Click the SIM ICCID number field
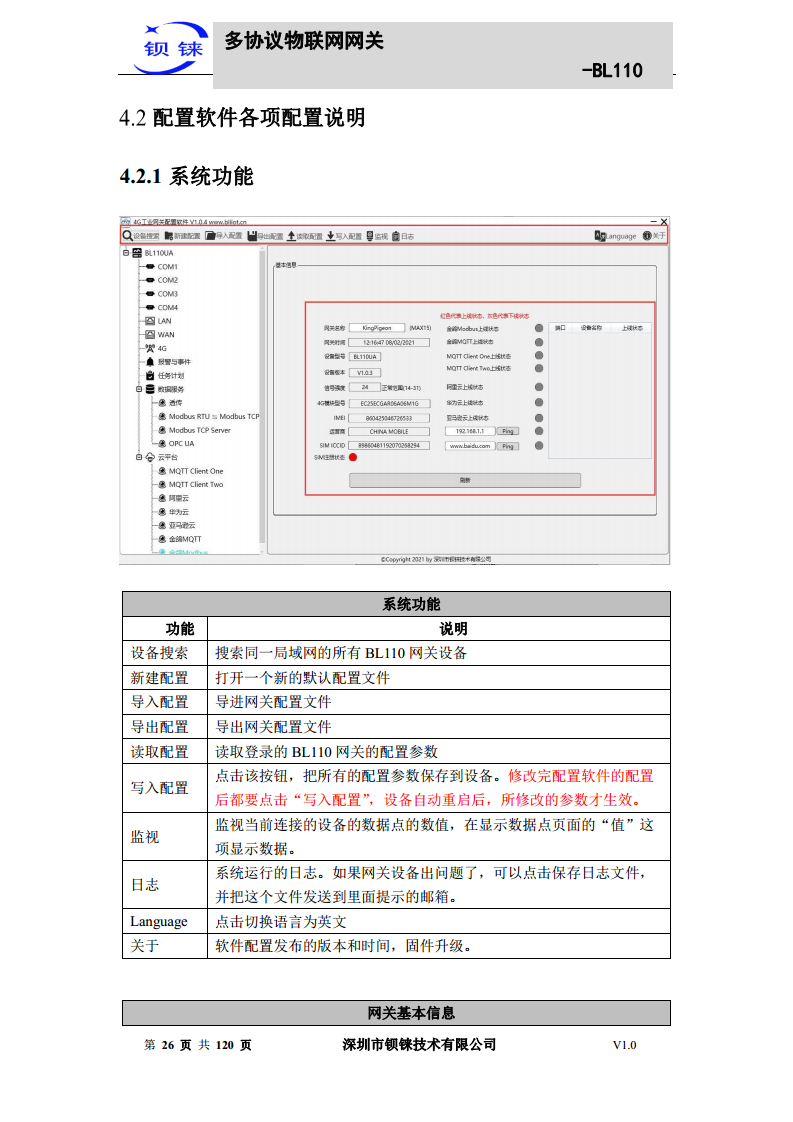 tap(389, 445)
